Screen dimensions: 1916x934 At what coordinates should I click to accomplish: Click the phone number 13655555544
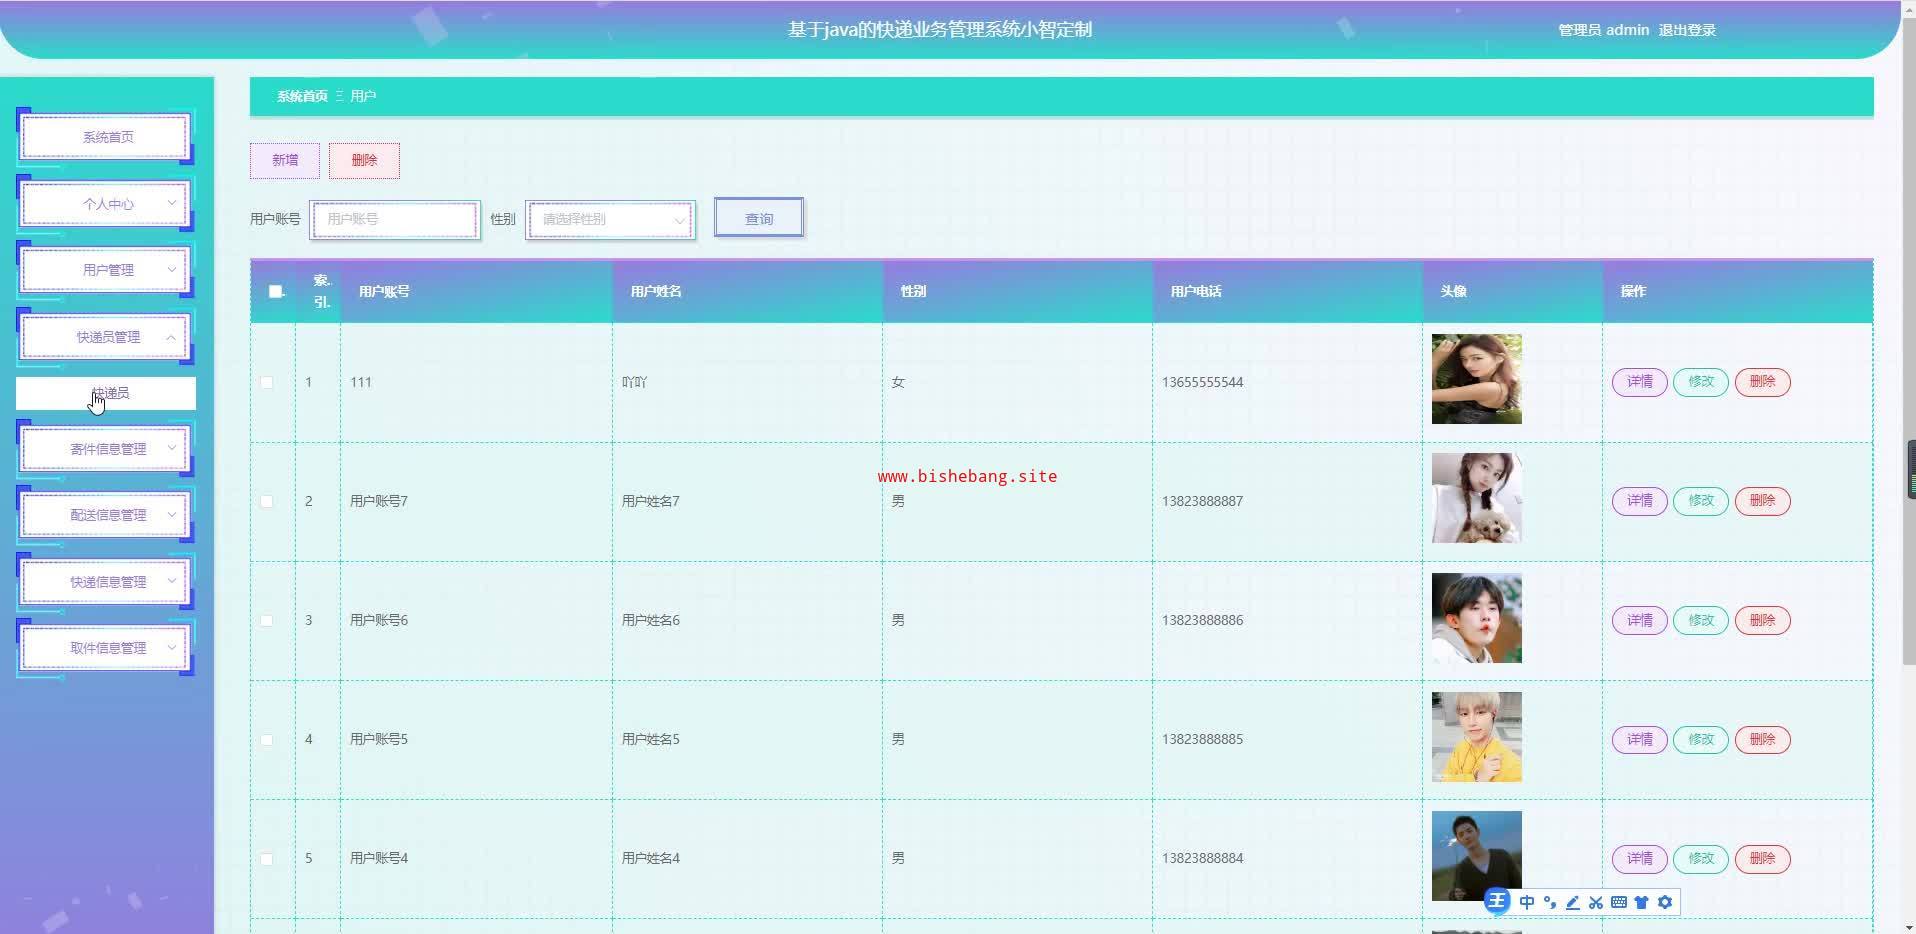(x=1202, y=382)
